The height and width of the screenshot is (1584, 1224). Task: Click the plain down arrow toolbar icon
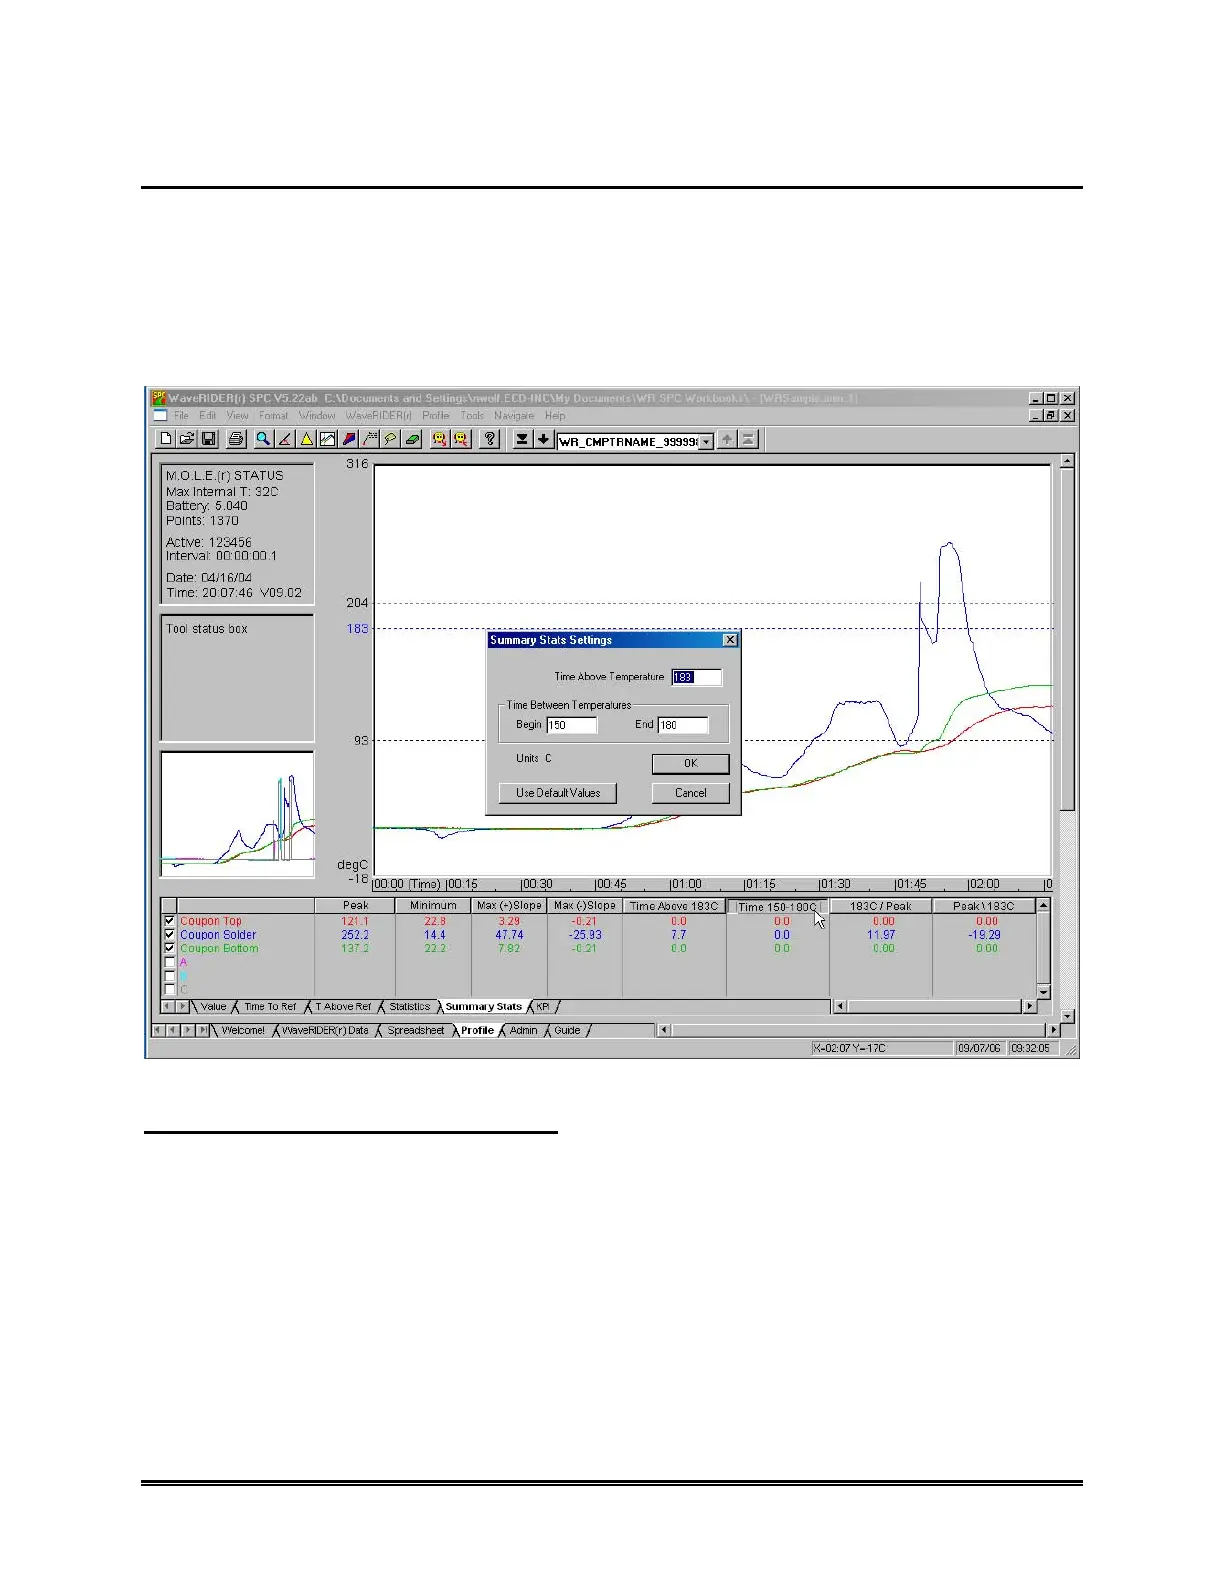click(x=543, y=439)
